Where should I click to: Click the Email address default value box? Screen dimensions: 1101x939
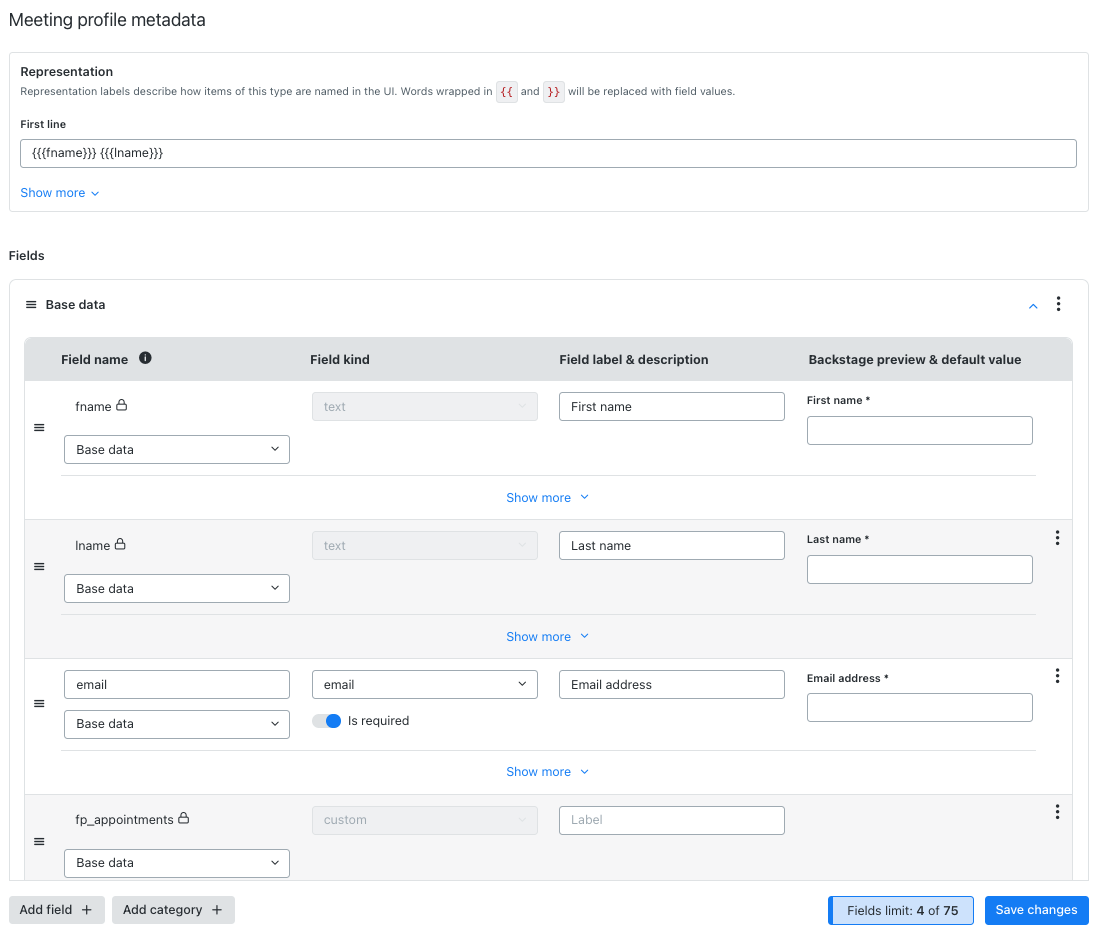point(920,707)
